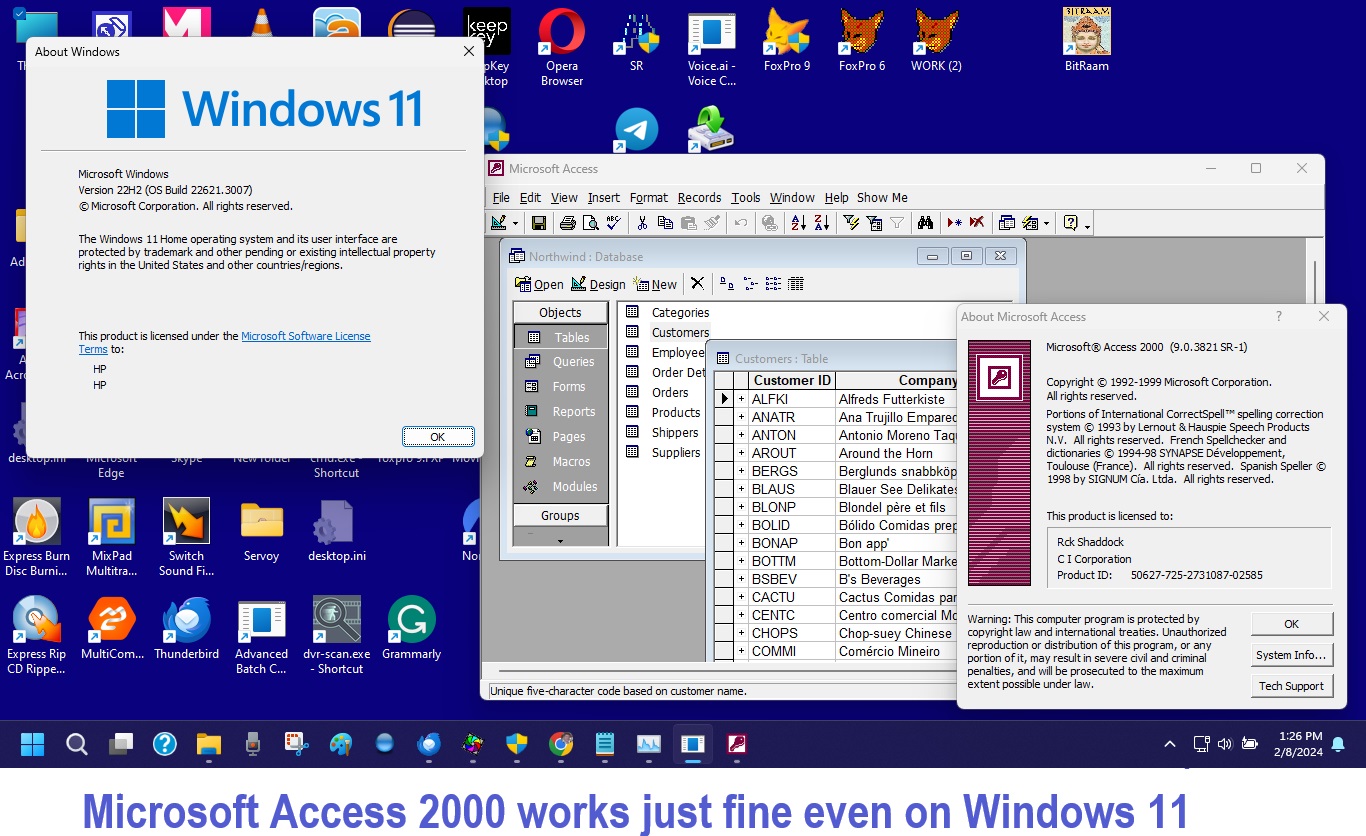This screenshot has width=1366, height=836.
Task: Click New in Northwind database toolbar
Action: click(x=655, y=284)
